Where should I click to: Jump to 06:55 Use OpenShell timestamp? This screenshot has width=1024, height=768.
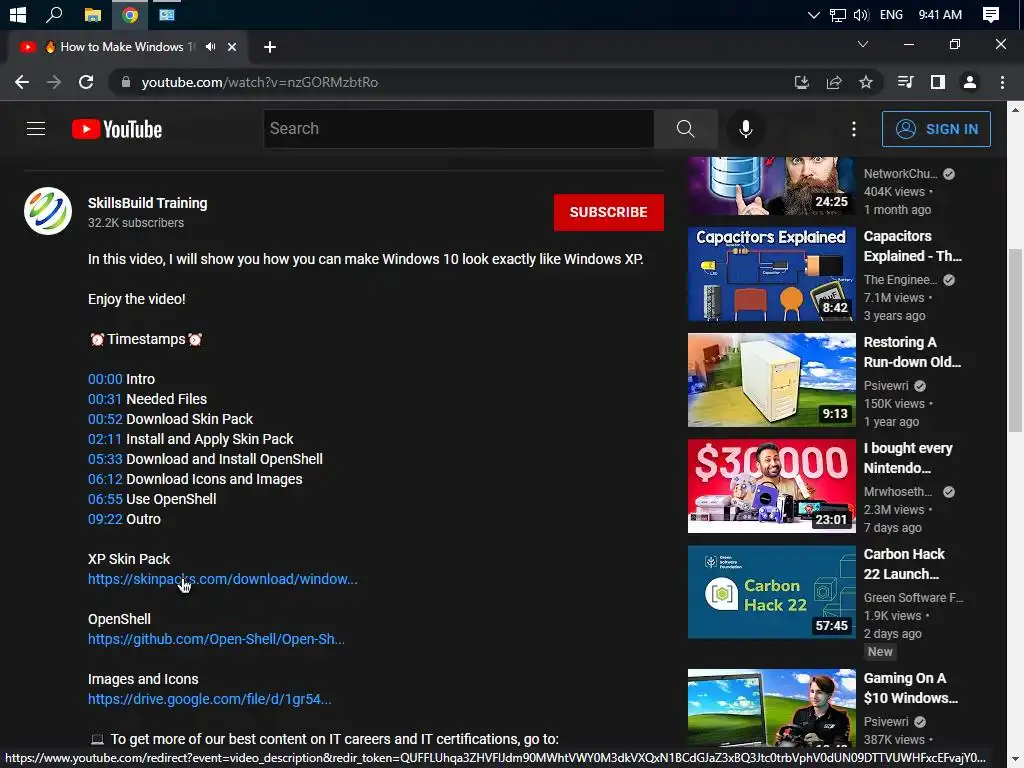coord(105,499)
